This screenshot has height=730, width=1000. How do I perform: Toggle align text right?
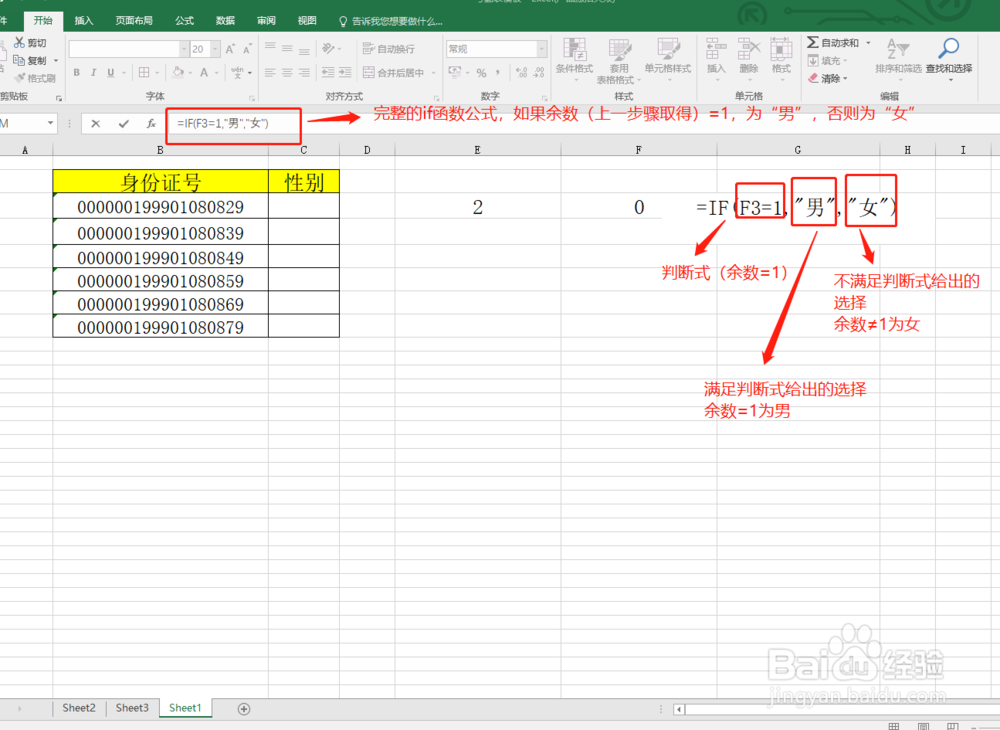[304, 73]
